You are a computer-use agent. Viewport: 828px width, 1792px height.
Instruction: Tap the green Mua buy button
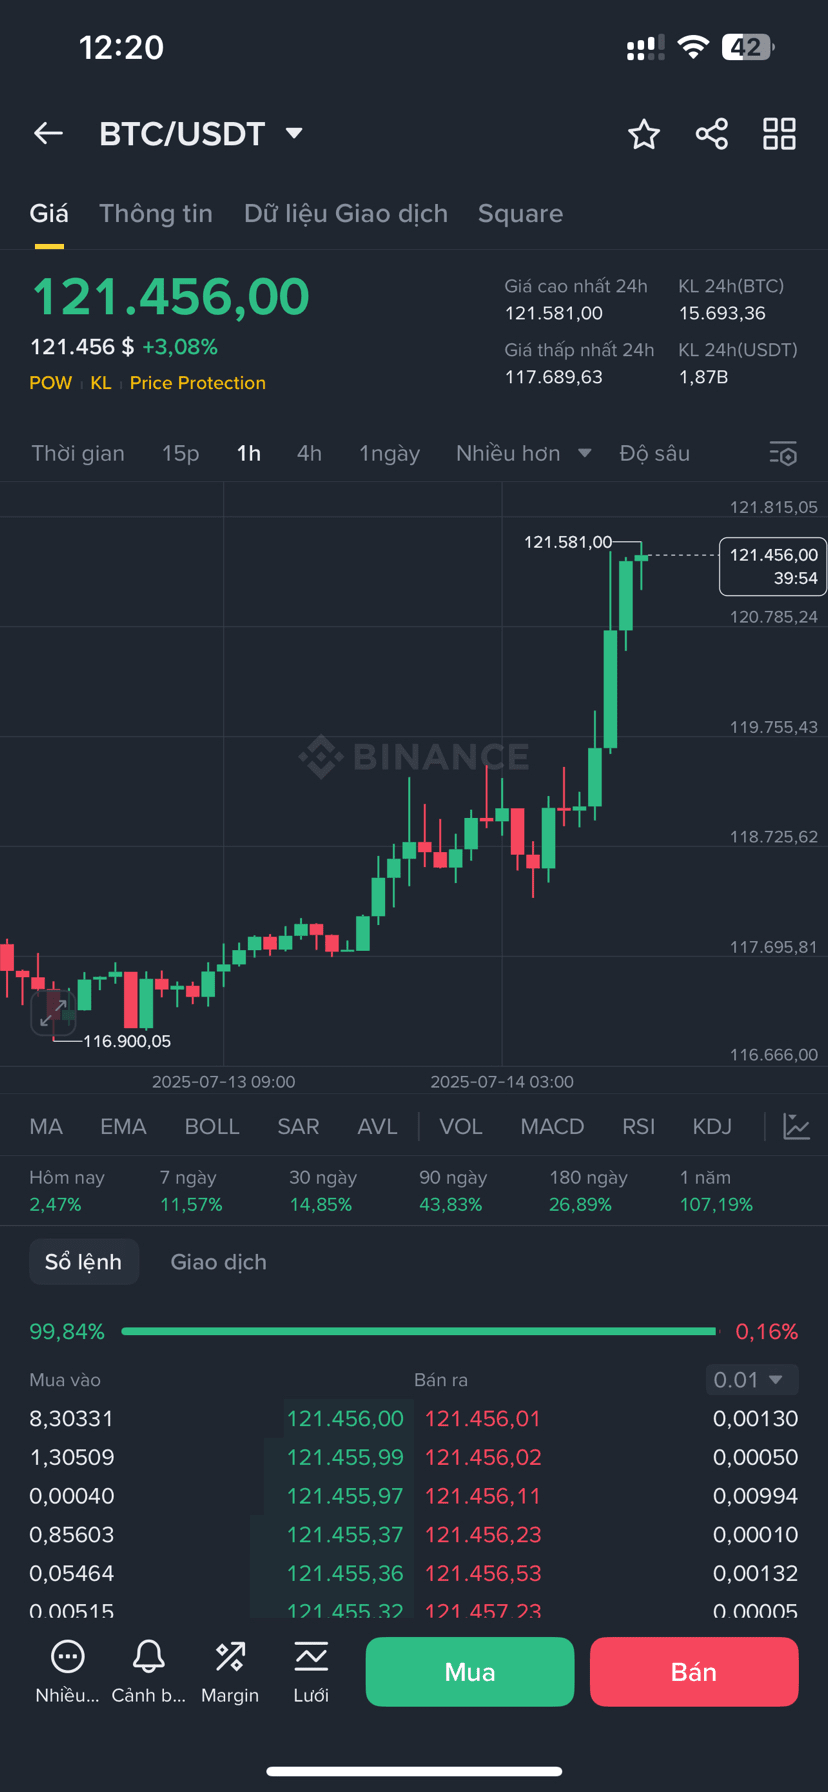tap(470, 1672)
